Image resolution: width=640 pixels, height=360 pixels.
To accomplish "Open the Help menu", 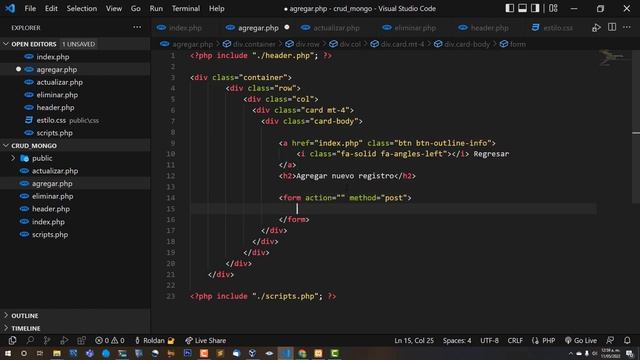I will pyautogui.click(x=216, y=8).
